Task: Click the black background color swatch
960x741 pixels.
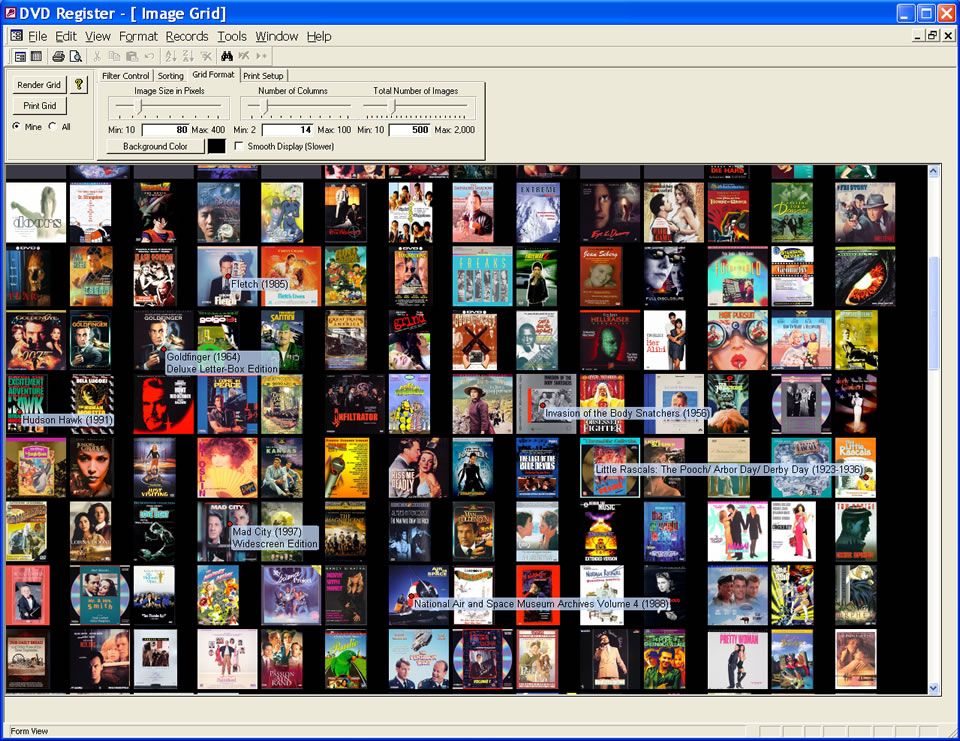Action: pos(217,146)
